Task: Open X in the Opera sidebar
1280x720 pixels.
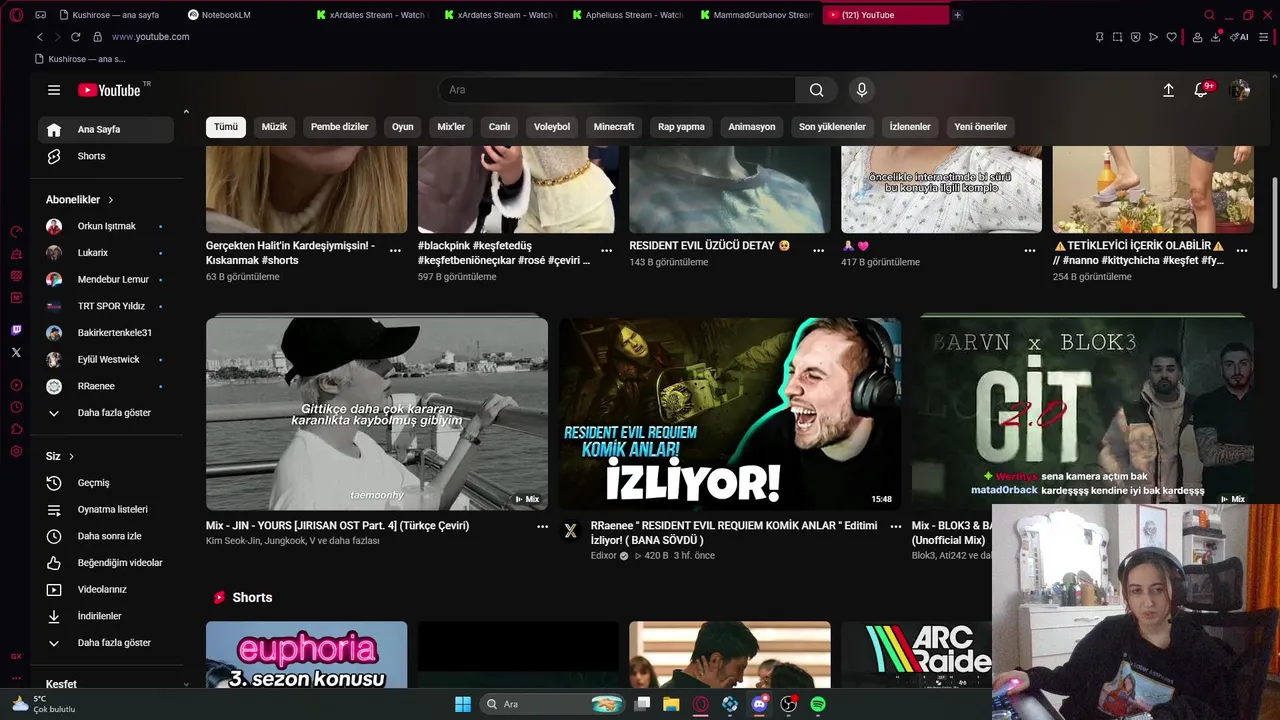Action: 16,352
